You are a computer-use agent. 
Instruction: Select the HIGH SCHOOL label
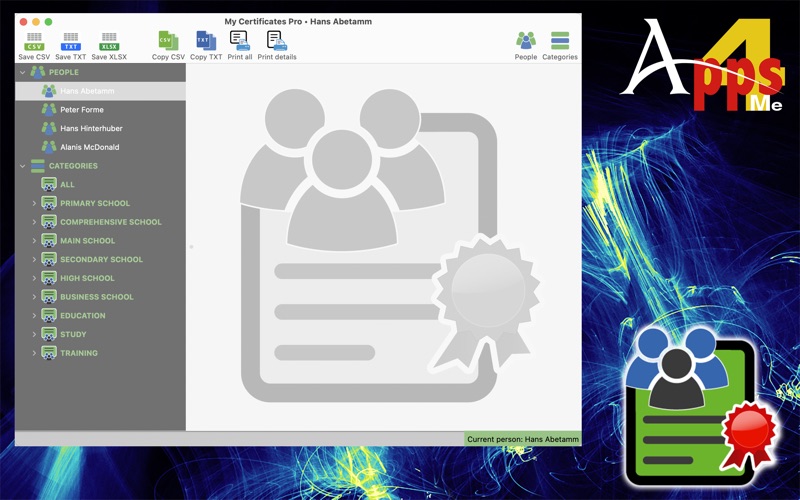(x=87, y=278)
